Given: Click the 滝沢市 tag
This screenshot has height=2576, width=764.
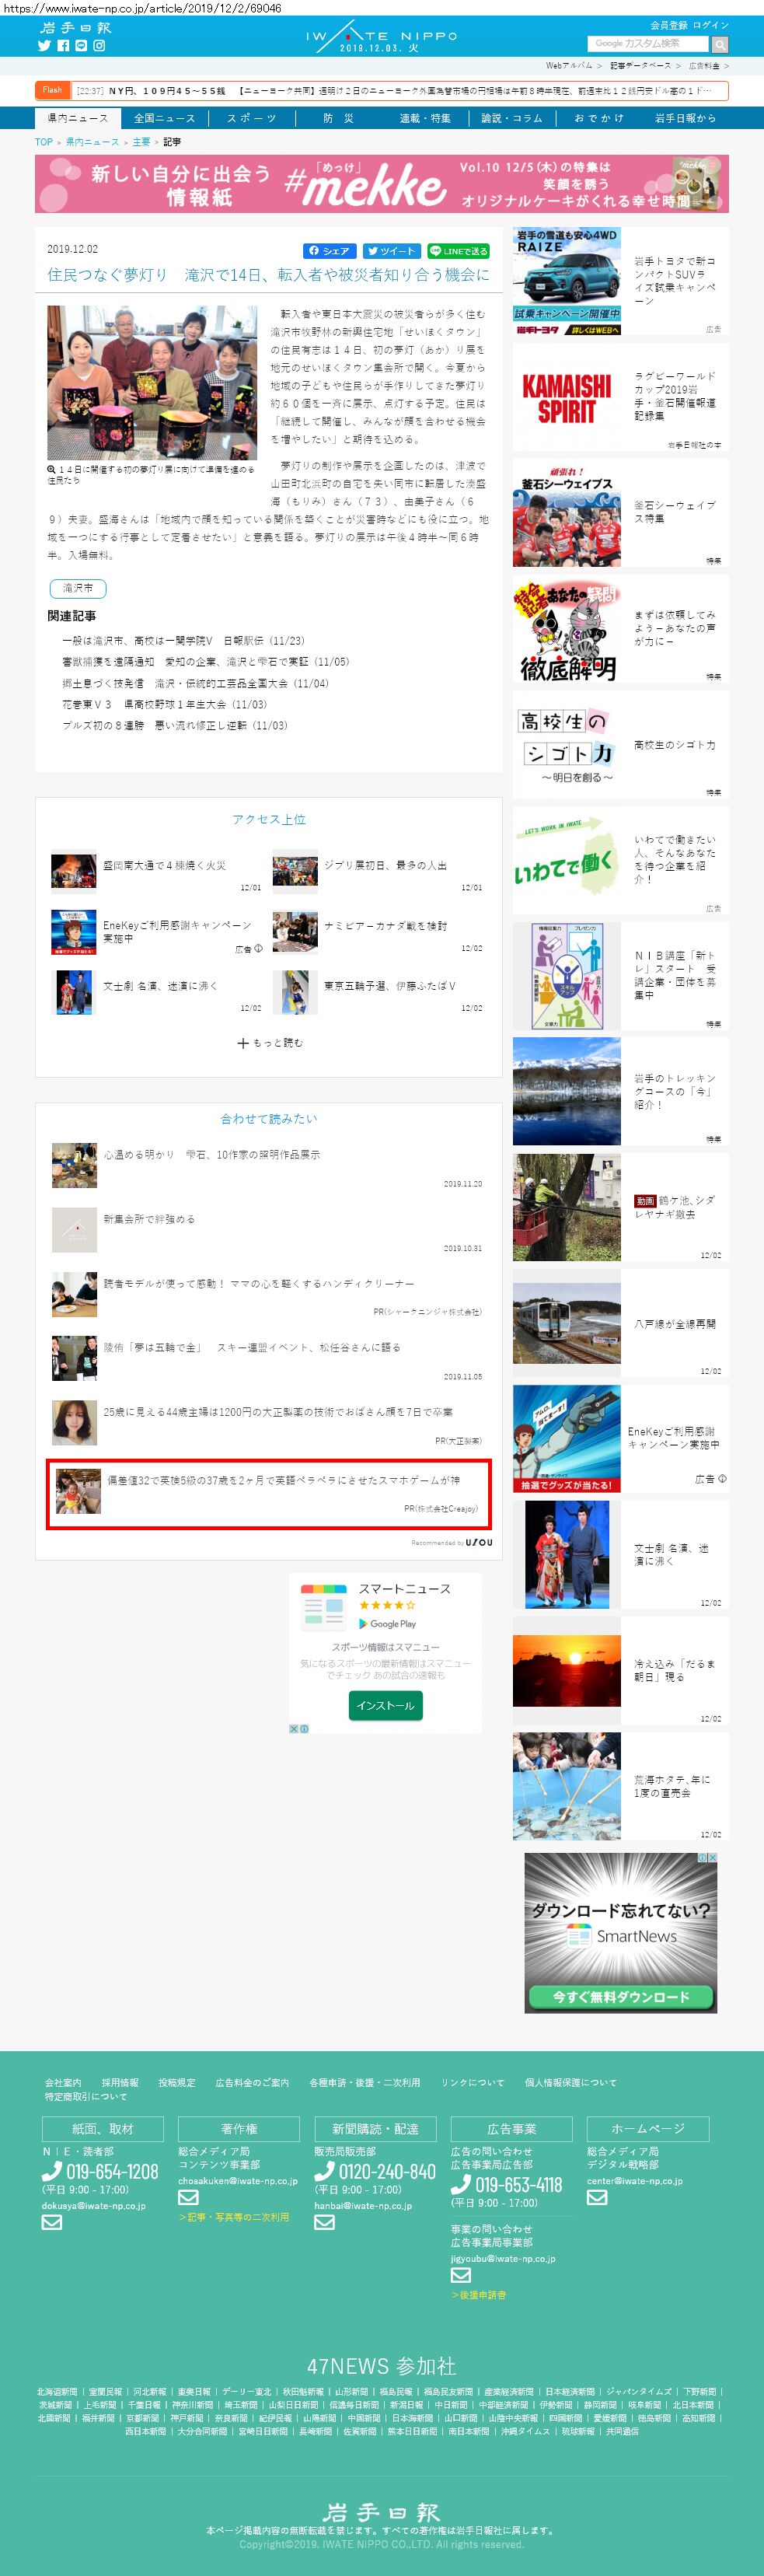Looking at the screenshot, I should [x=77, y=588].
